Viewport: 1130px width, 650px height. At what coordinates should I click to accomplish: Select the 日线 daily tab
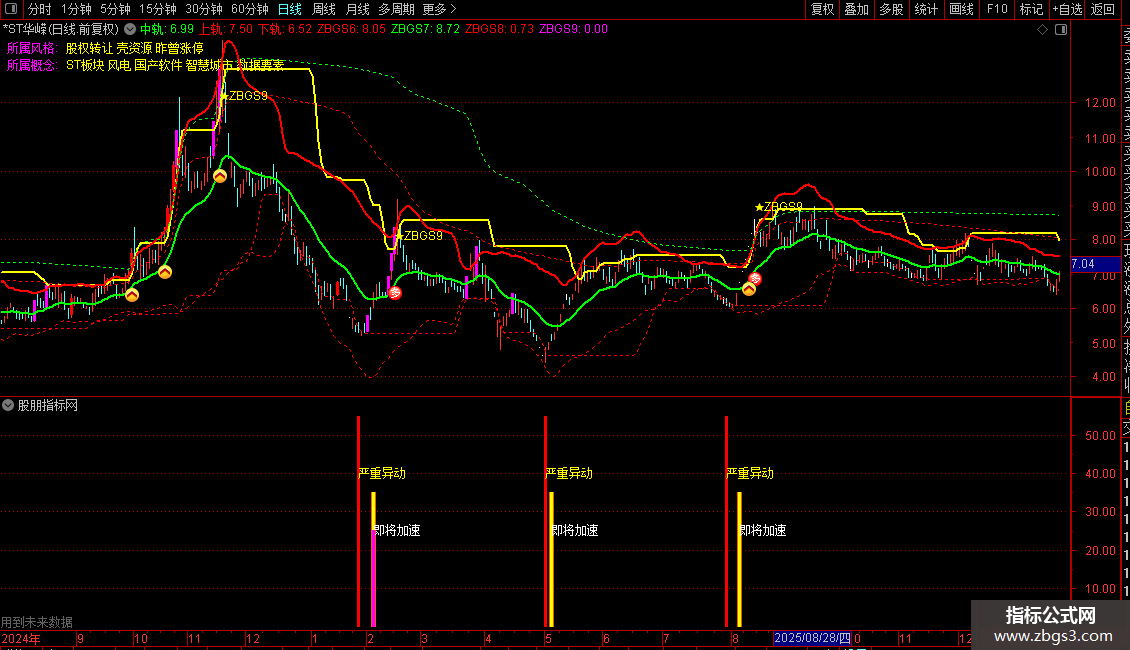(x=290, y=9)
